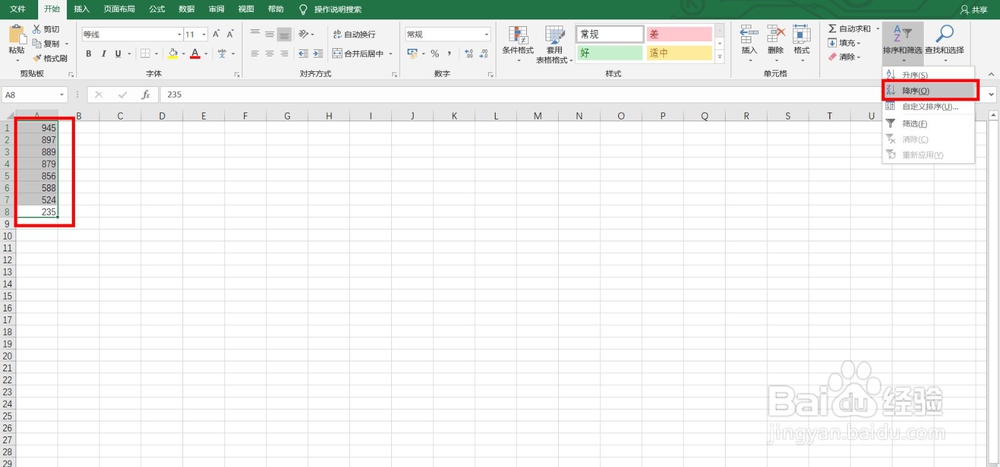Apply comma style number format
The height and width of the screenshot is (467, 1000).
point(449,54)
